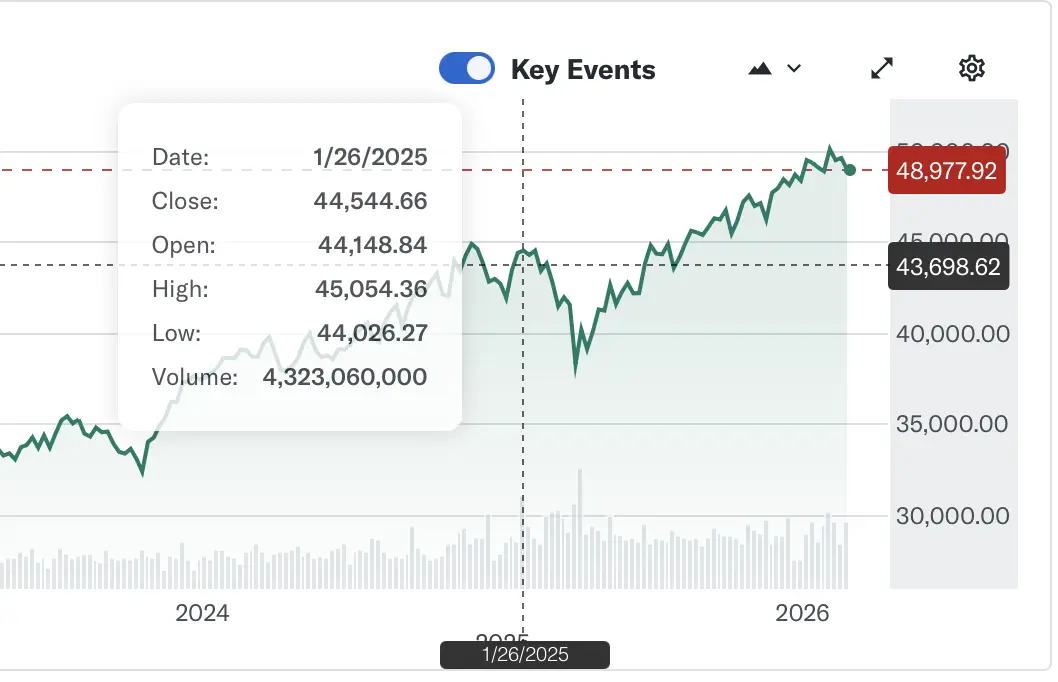
Task: Click the red 48,977.92 price label
Action: (946, 170)
